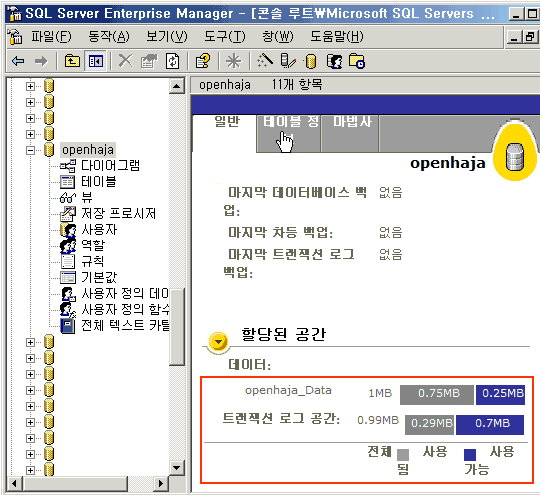540x495 pixels.
Task: Click the Delete X toolbar icon
Action: tap(125, 61)
